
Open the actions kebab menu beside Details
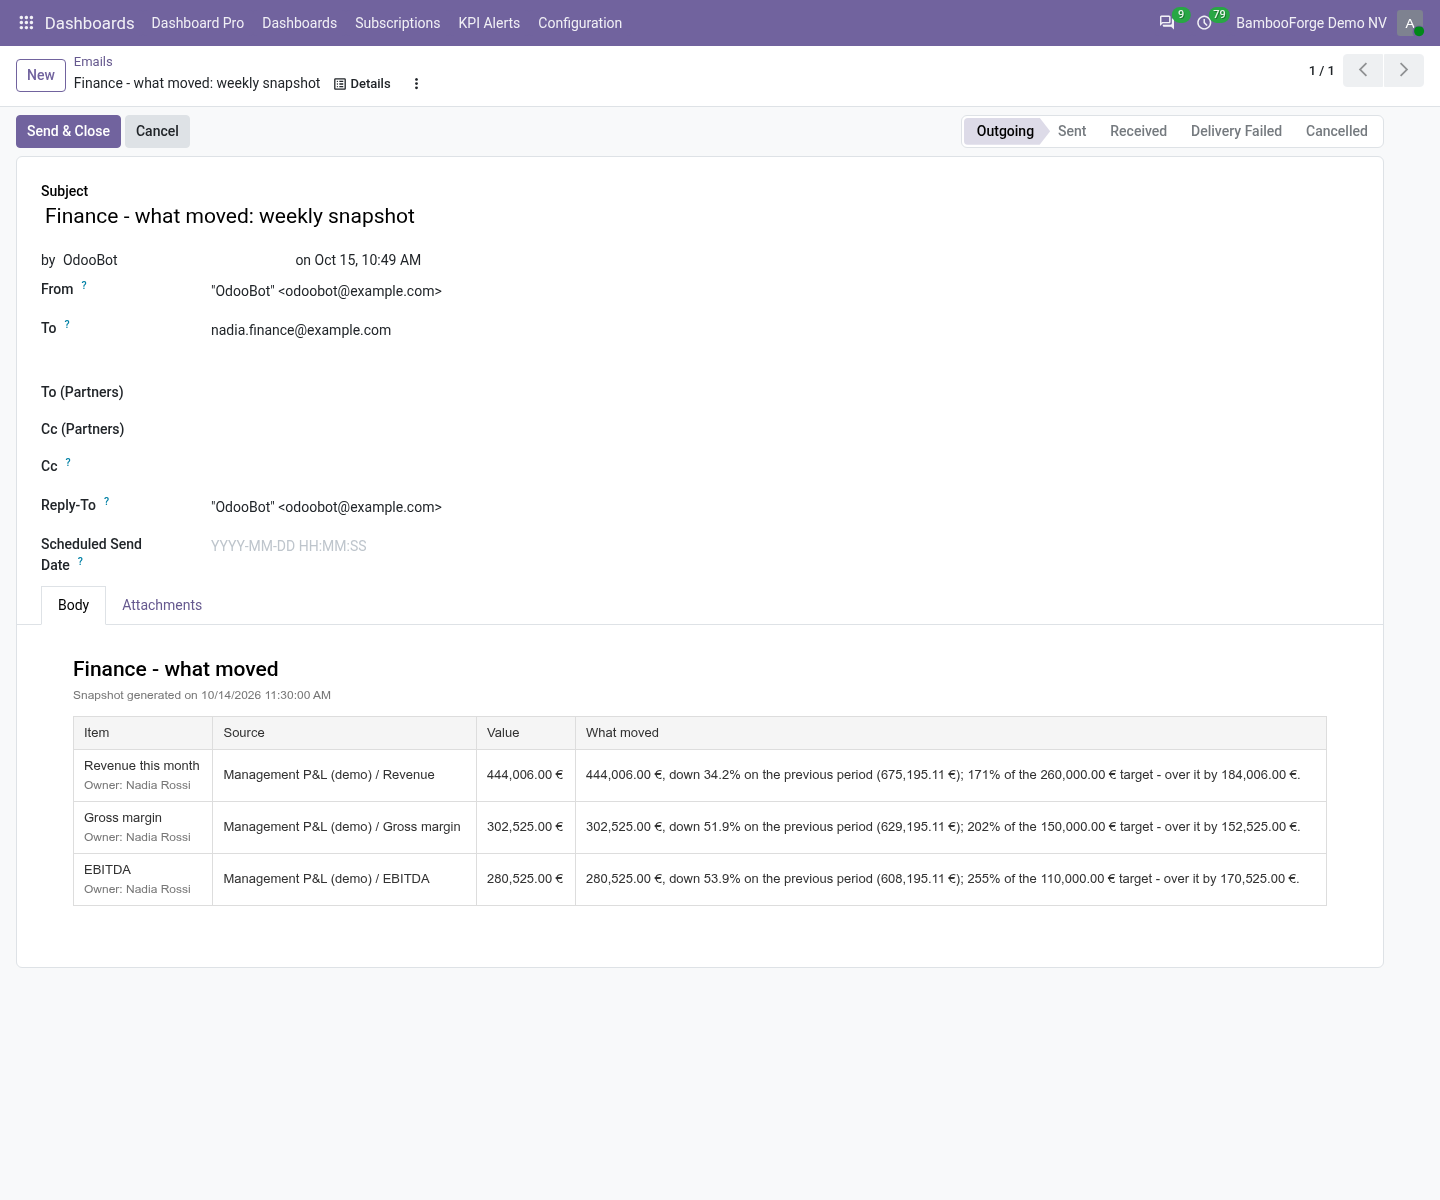pyautogui.click(x=416, y=84)
